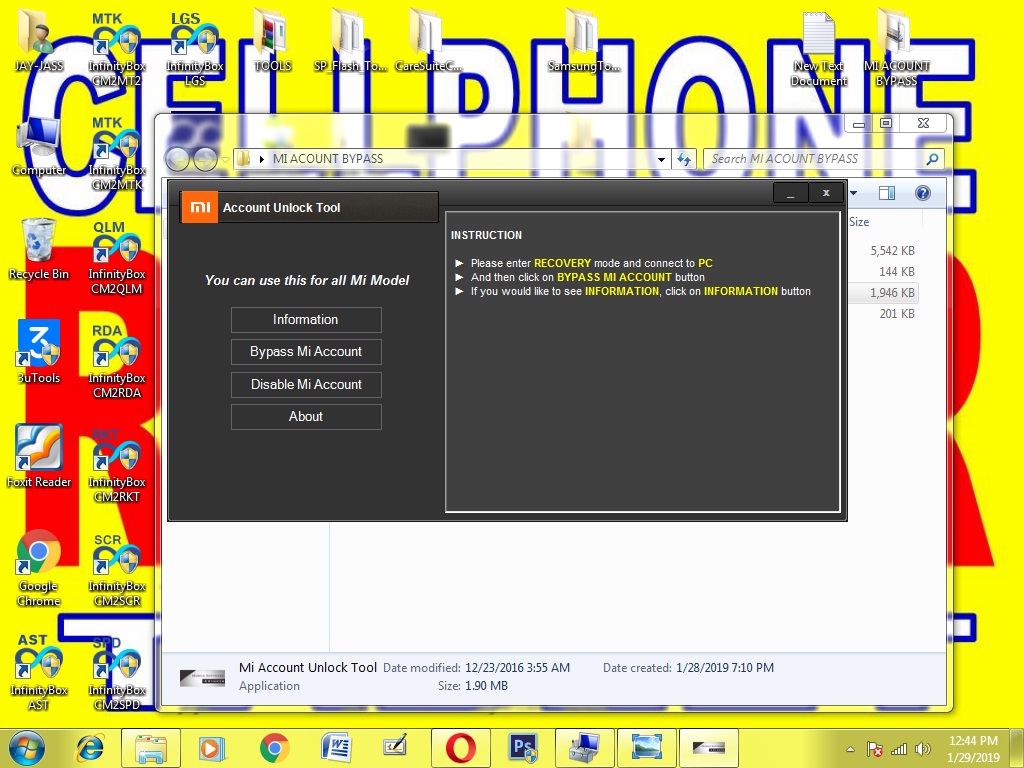Open InfinityBox CM2SCR desktop shortcut

[x=117, y=569]
